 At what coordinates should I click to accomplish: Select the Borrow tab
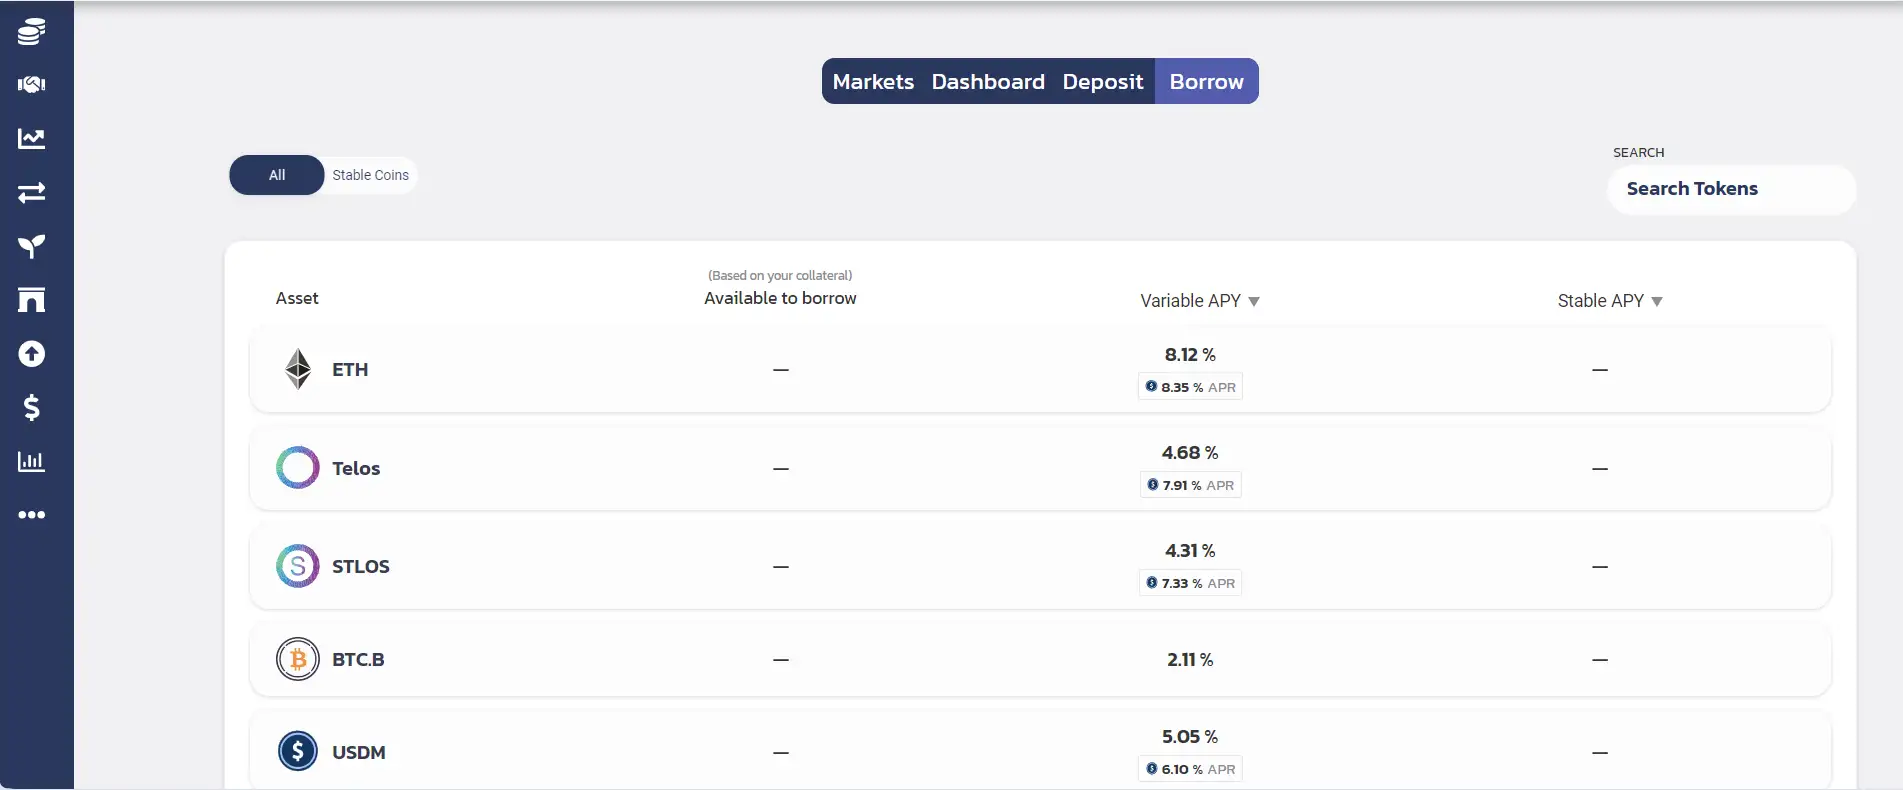1206,82
